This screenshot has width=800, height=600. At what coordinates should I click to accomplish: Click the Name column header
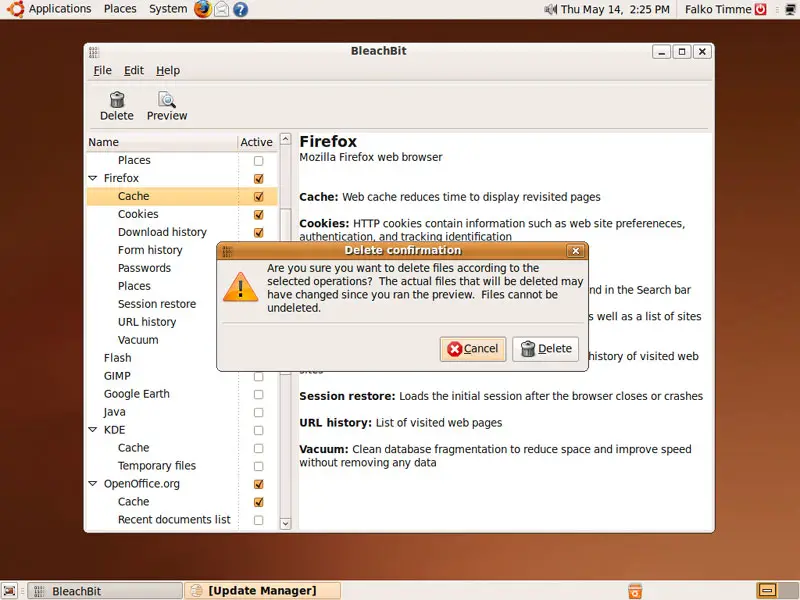pyautogui.click(x=162, y=142)
